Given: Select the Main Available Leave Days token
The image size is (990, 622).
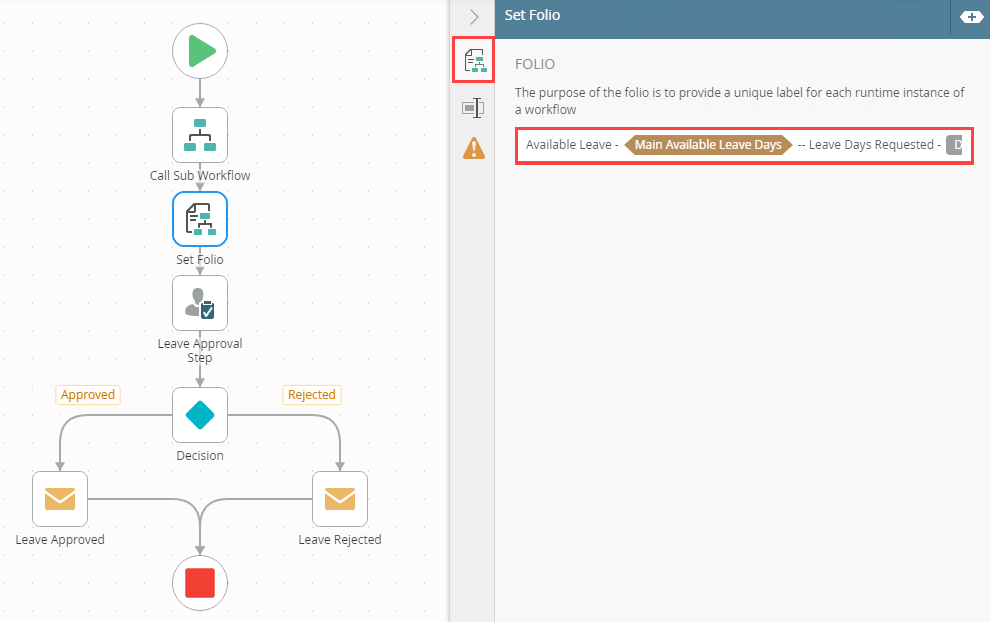Looking at the screenshot, I should tap(708, 145).
